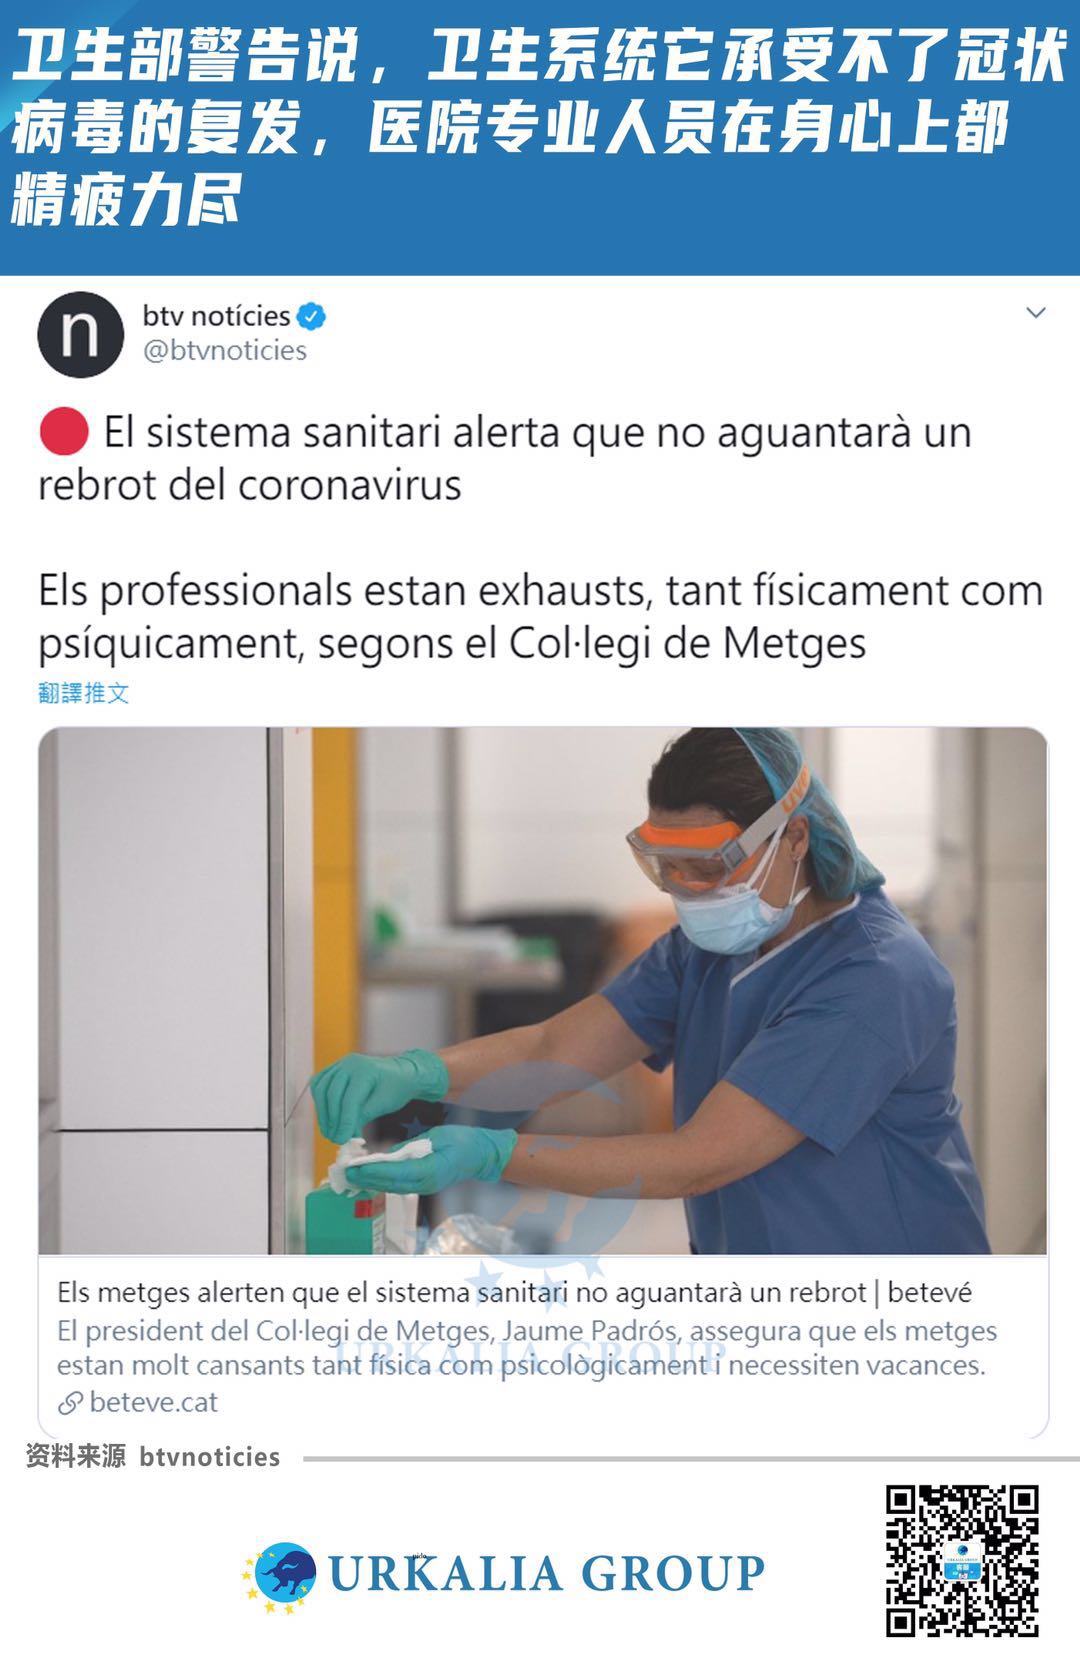Click the Urkalia Group bull logo
The image size is (1080, 1654).
click(x=280, y=1575)
